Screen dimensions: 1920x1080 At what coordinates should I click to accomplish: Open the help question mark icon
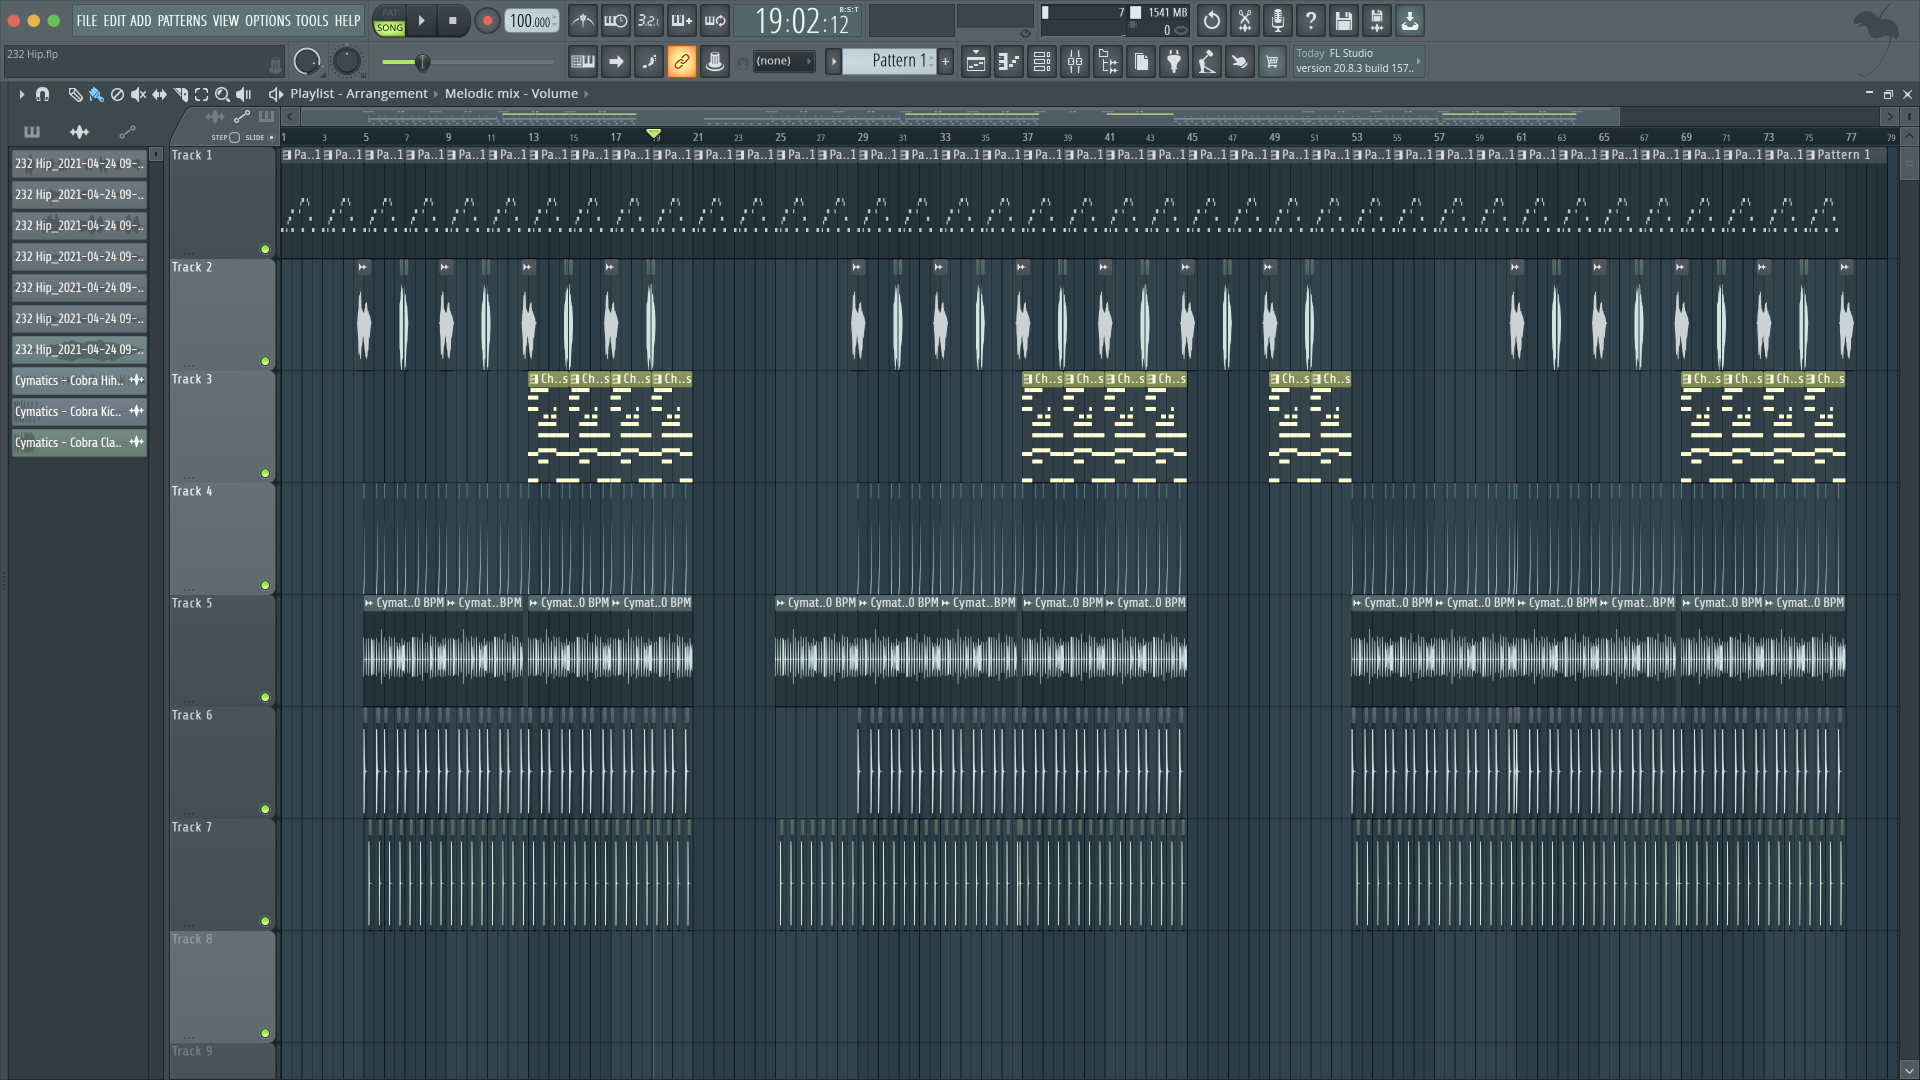click(1311, 20)
